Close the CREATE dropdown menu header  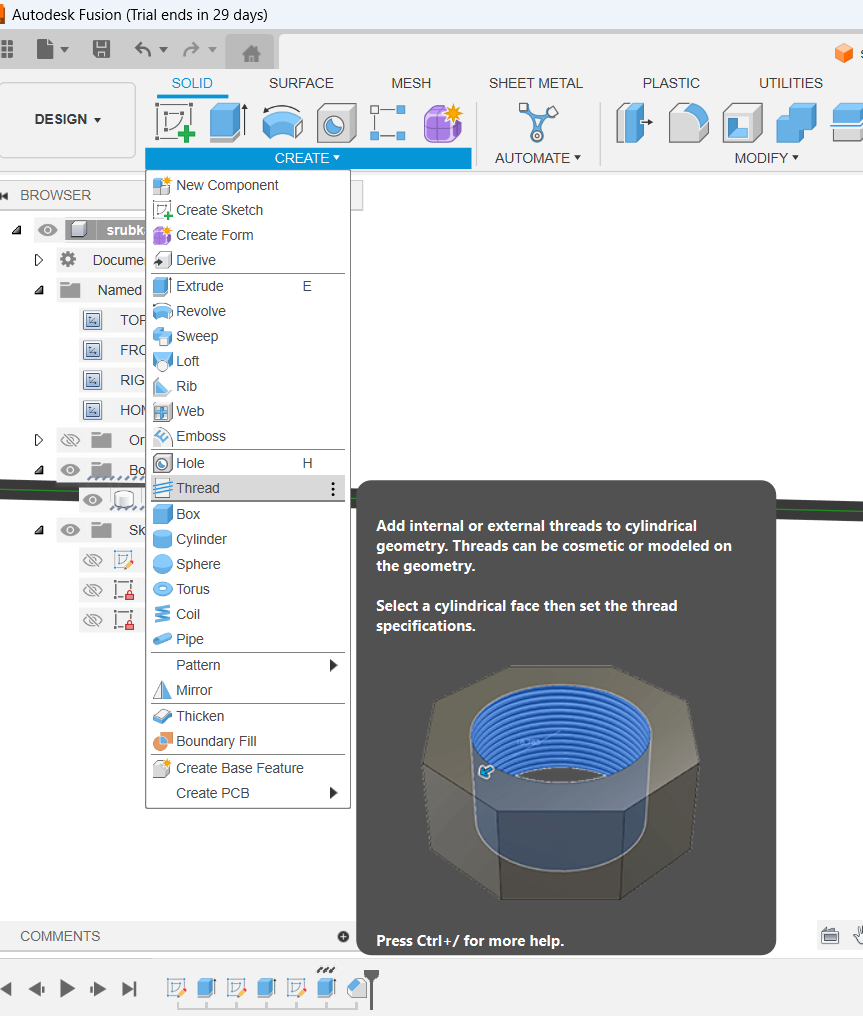click(x=308, y=158)
